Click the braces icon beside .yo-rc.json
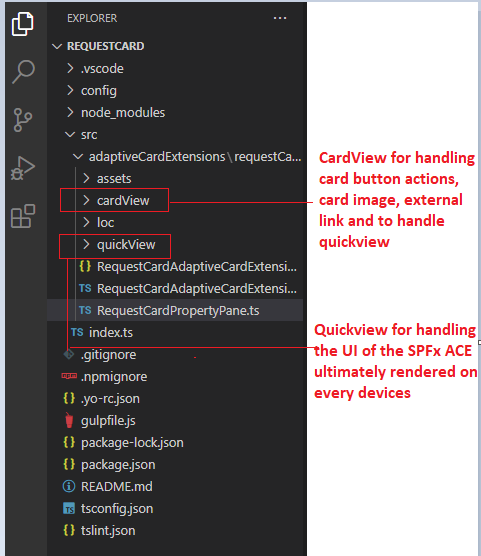The width and height of the screenshot is (481, 556). [x=69, y=398]
